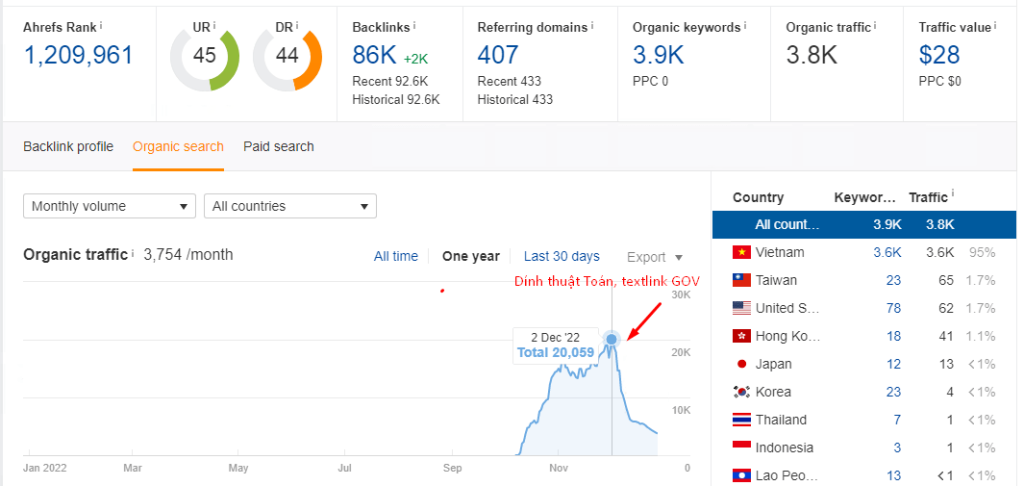Click info icon beside Traffic column header
This screenshot has width=1024, height=486.
coord(952,194)
